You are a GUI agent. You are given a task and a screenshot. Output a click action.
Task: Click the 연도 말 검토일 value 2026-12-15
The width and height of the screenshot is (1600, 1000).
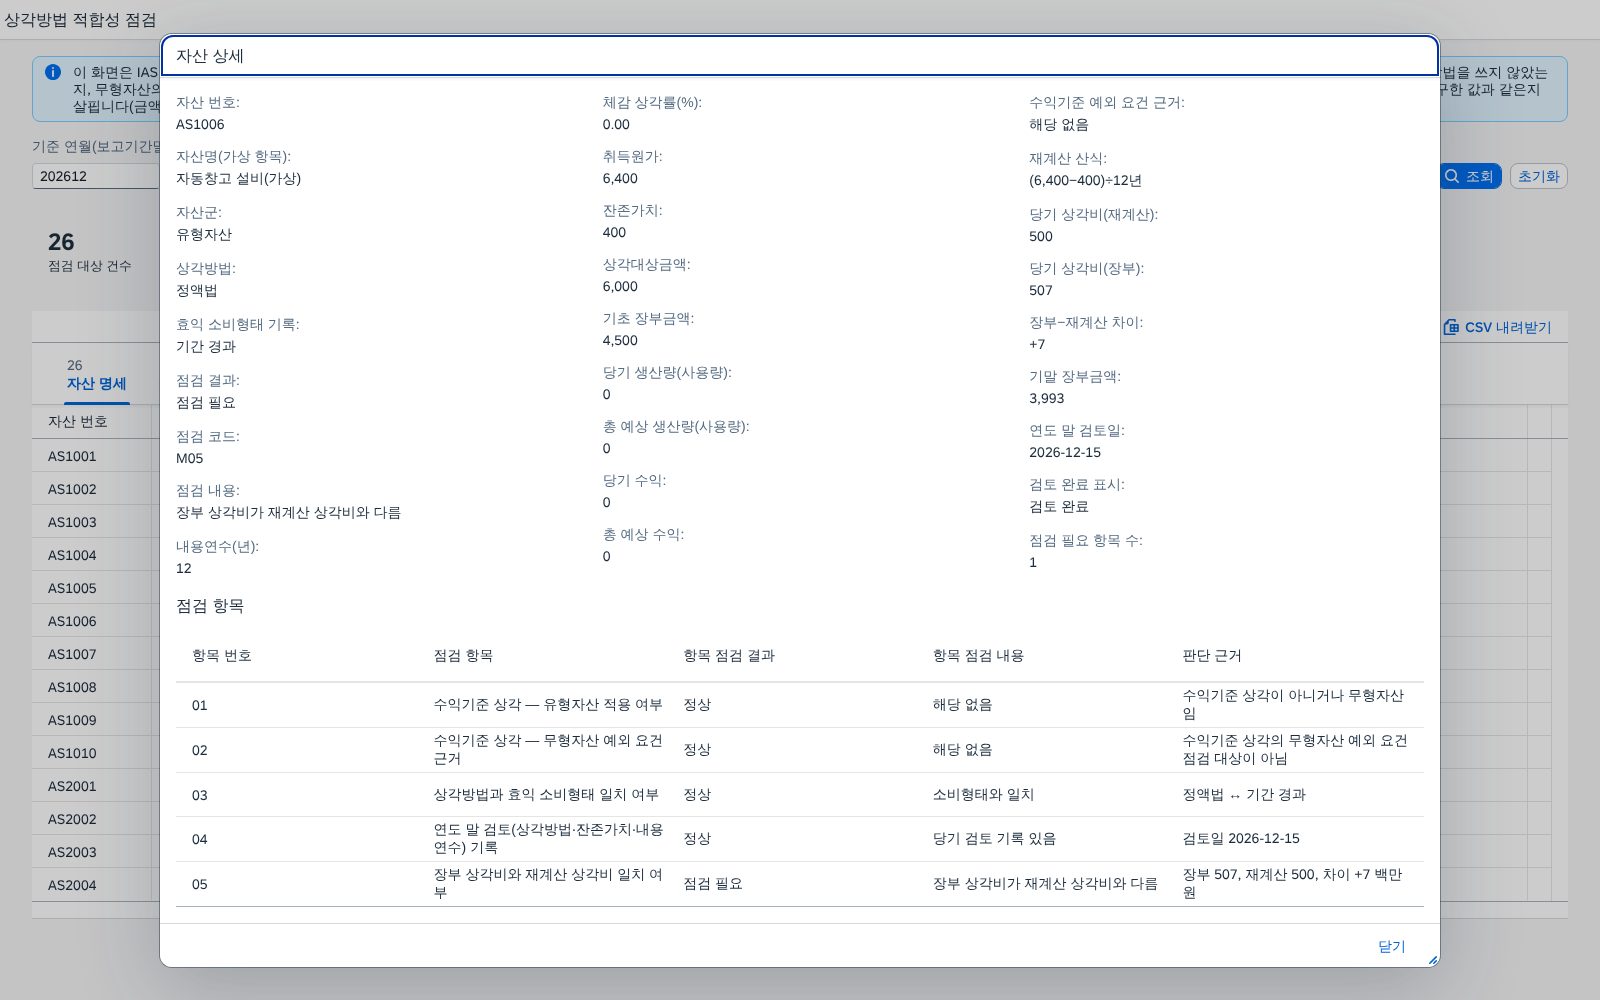point(1065,452)
